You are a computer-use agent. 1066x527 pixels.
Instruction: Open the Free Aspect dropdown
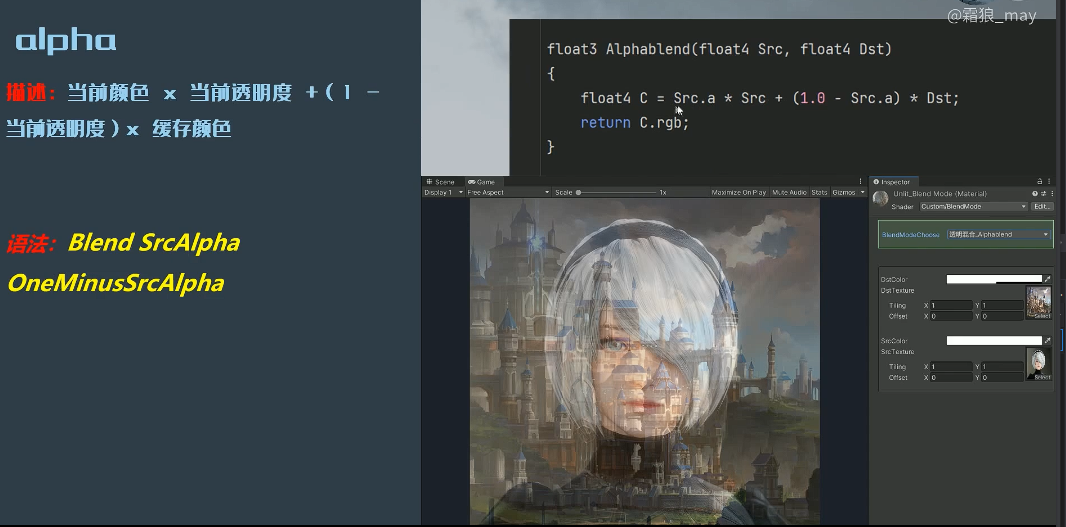pyautogui.click(x=508, y=192)
